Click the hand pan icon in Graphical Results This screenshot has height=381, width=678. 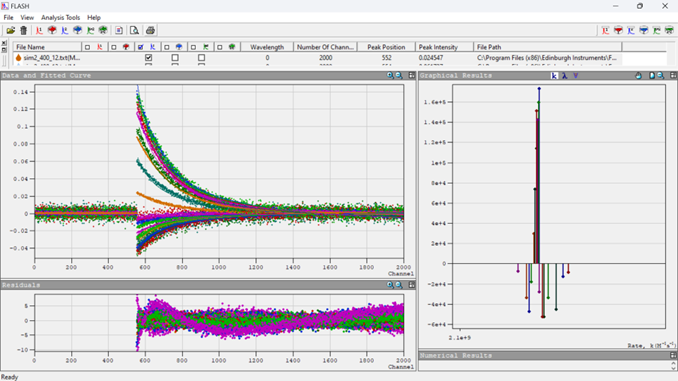tap(639, 75)
